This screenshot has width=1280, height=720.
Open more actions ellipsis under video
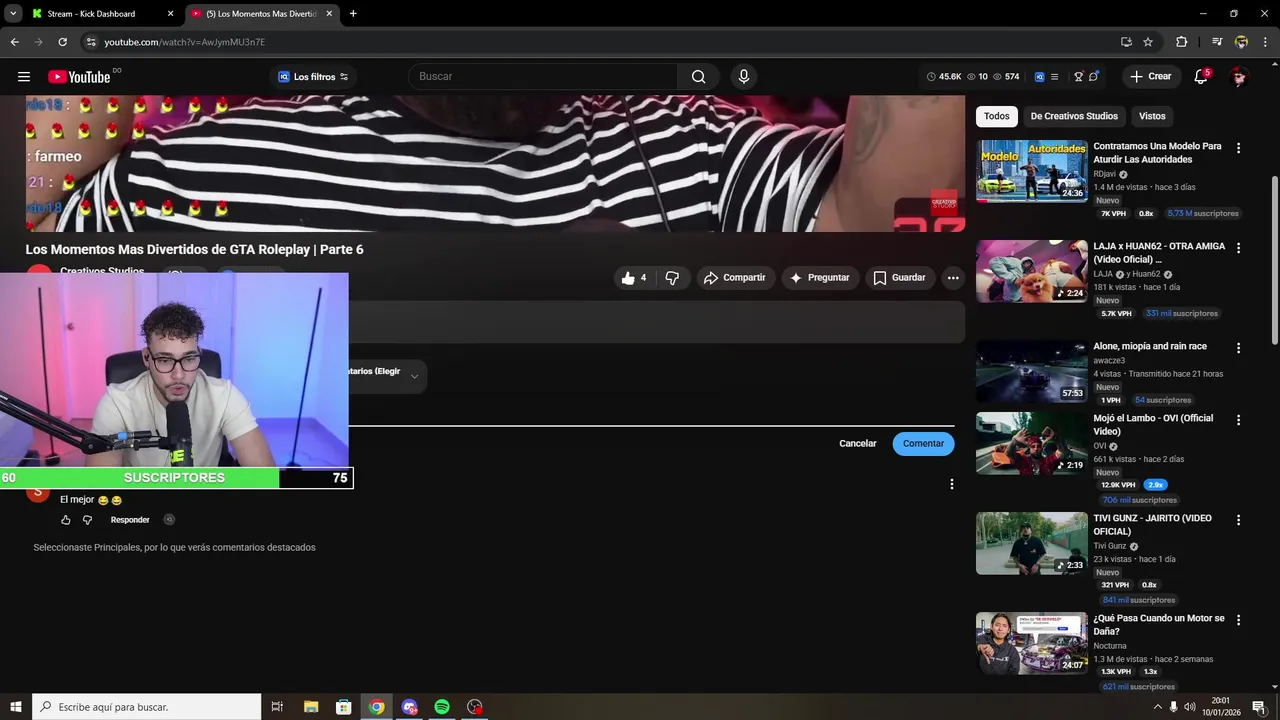coord(953,278)
